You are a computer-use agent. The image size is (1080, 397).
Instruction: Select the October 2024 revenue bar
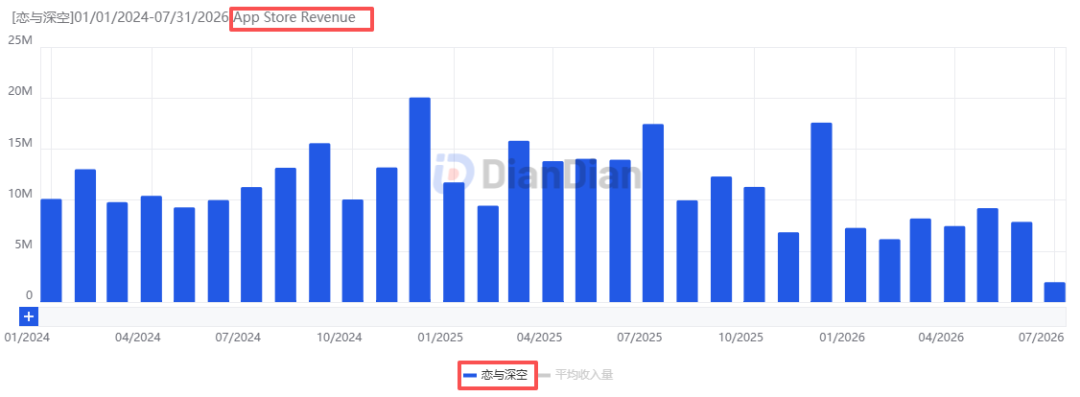(x=353, y=251)
